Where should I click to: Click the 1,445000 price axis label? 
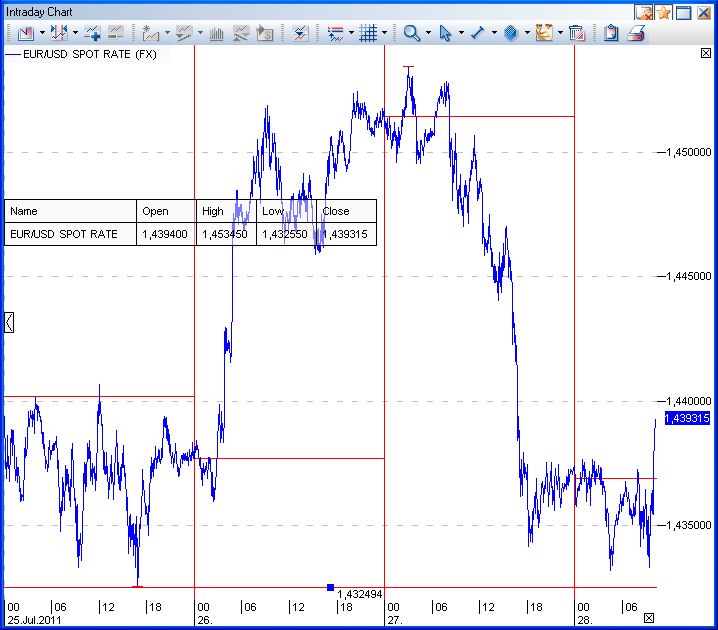pyautogui.click(x=689, y=276)
